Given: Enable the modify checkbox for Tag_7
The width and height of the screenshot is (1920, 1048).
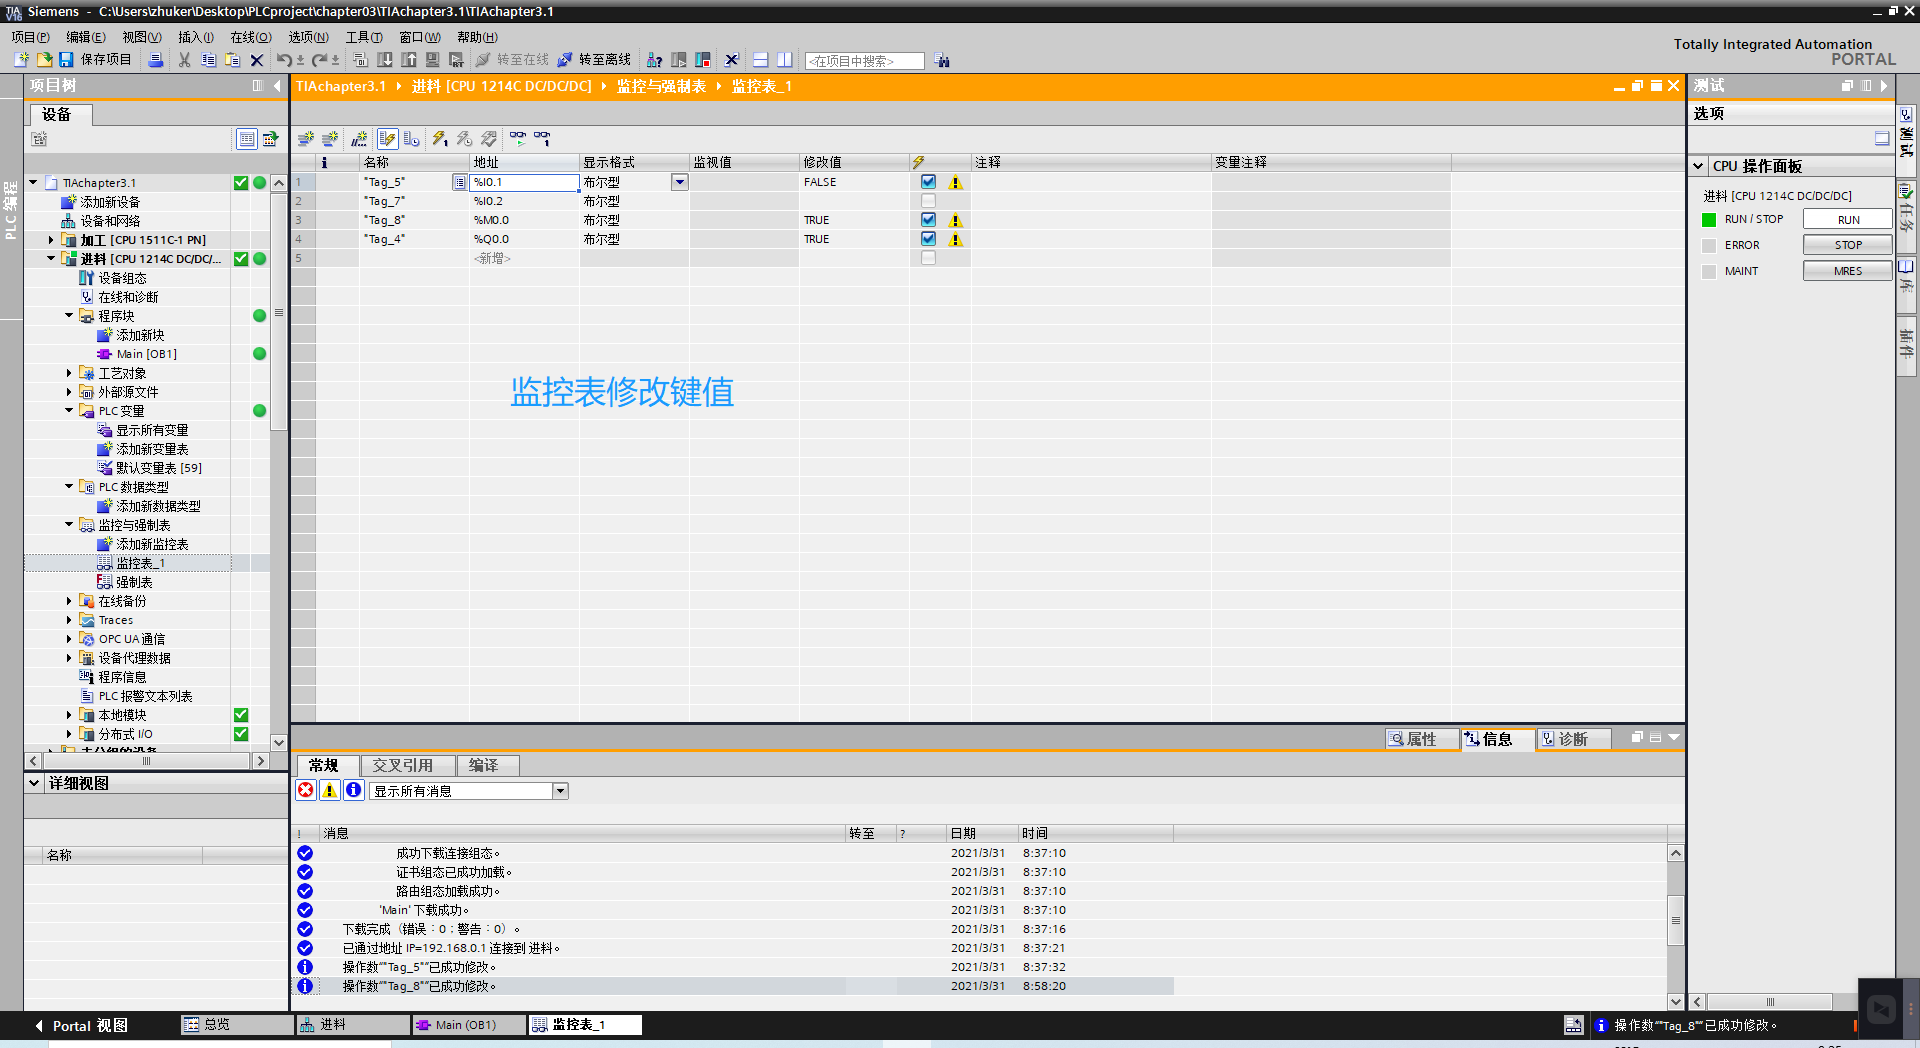Looking at the screenshot, I should [x=928, y=200].
